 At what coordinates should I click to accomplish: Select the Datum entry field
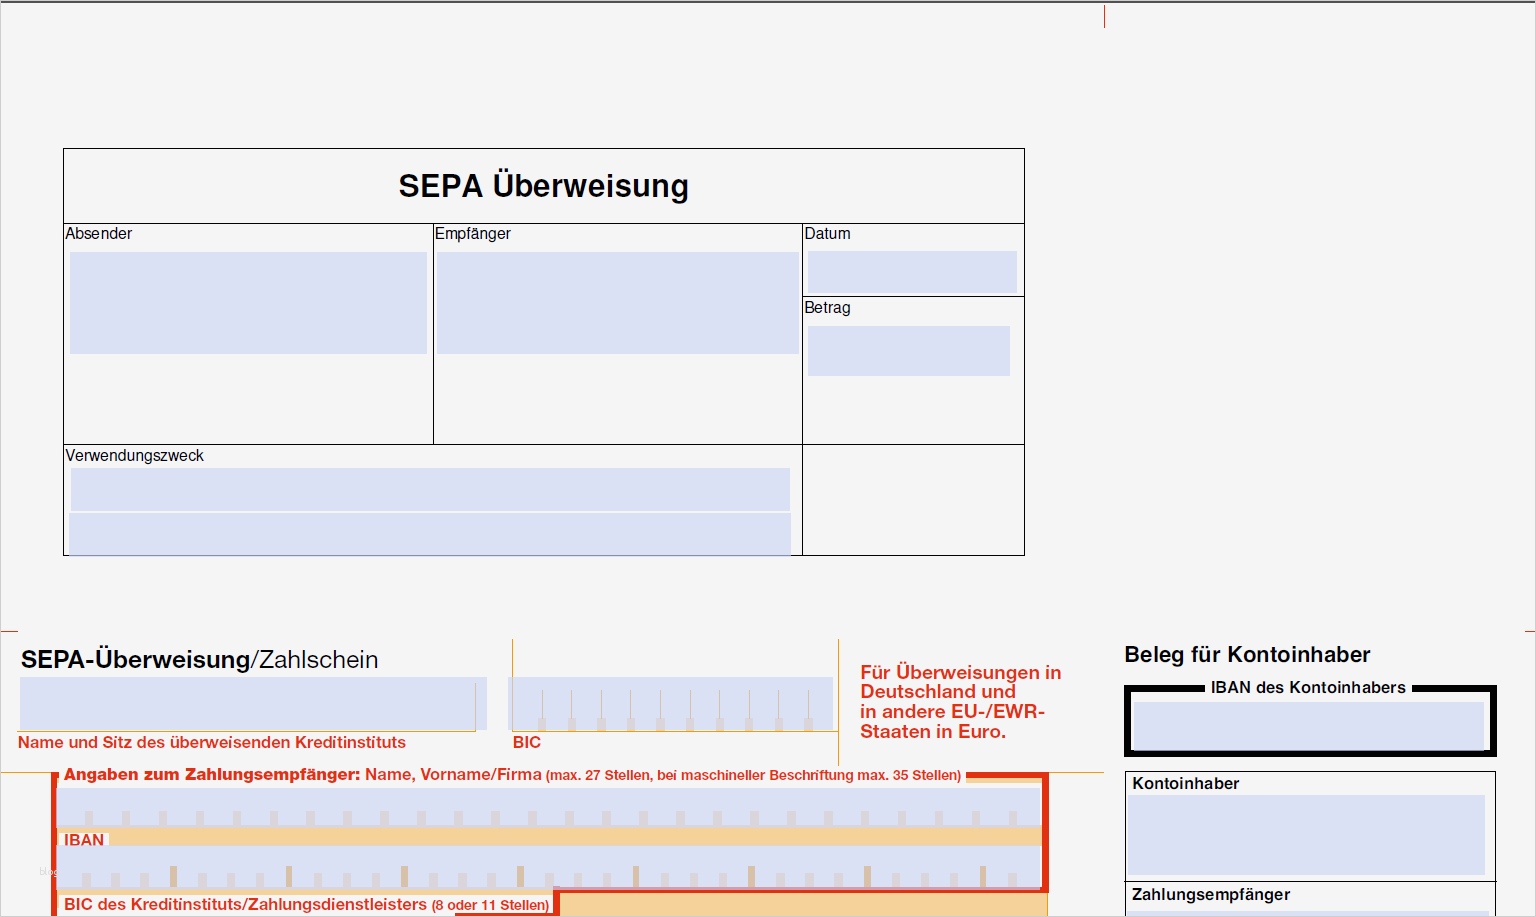912,271
